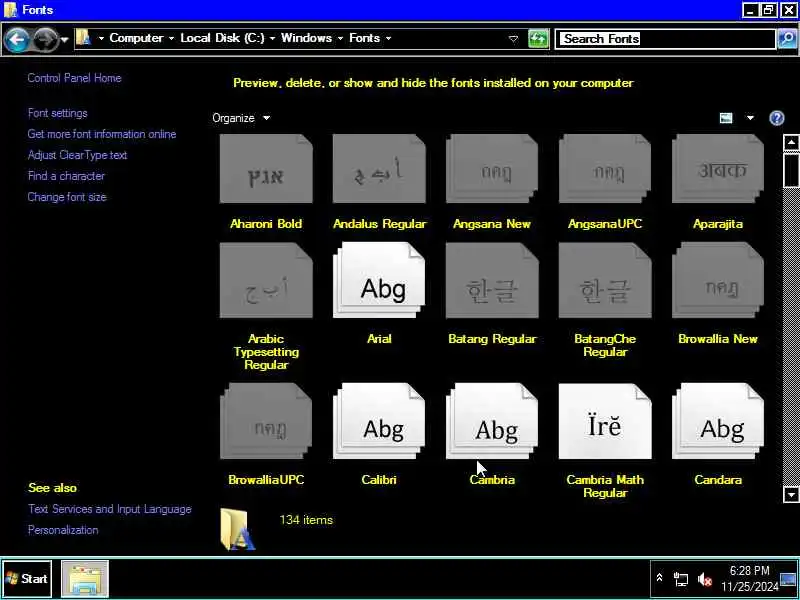The height and width of the screenshot is (600, 800).
Task: Open the address bar history dropdown
Action: (x=514, y=39)
